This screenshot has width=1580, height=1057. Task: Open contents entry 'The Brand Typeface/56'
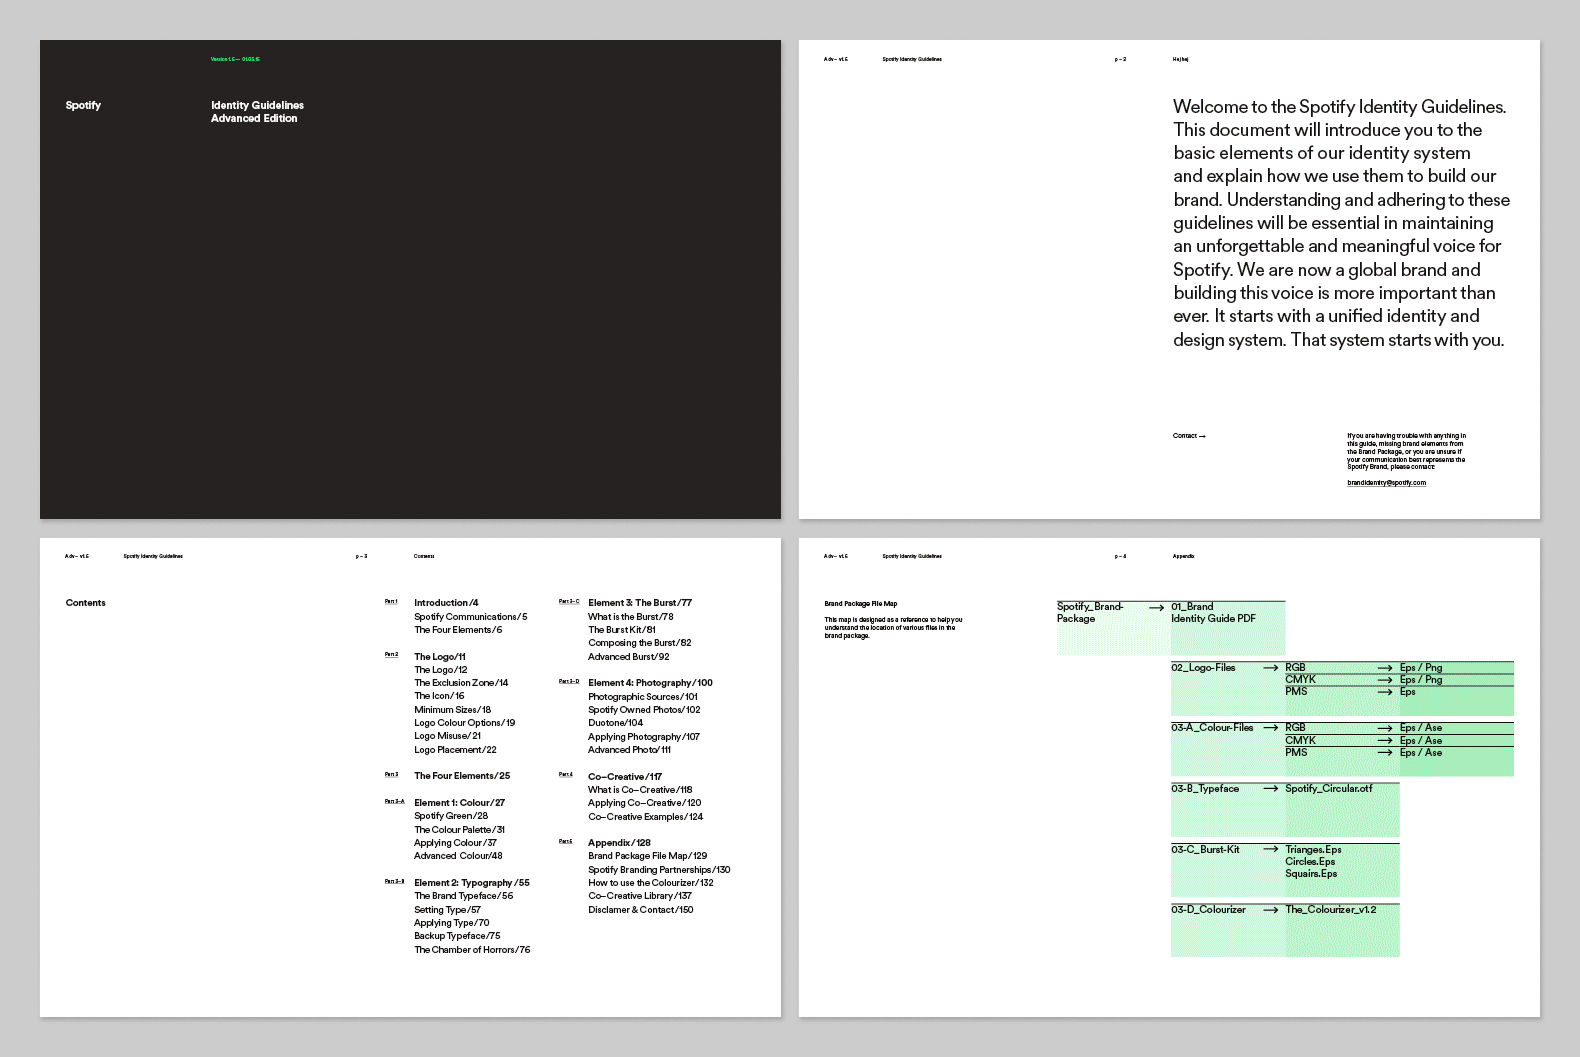tap(464, 896)
